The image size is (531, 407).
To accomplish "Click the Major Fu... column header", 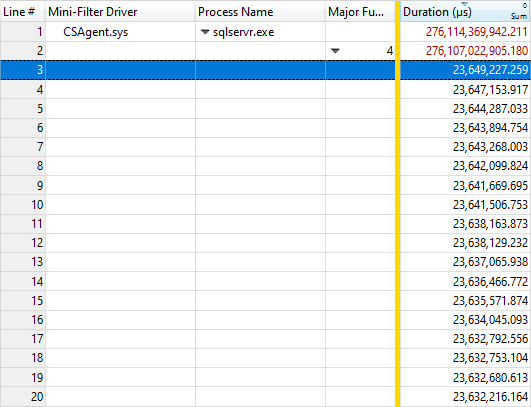I will [x=356, y=12].
